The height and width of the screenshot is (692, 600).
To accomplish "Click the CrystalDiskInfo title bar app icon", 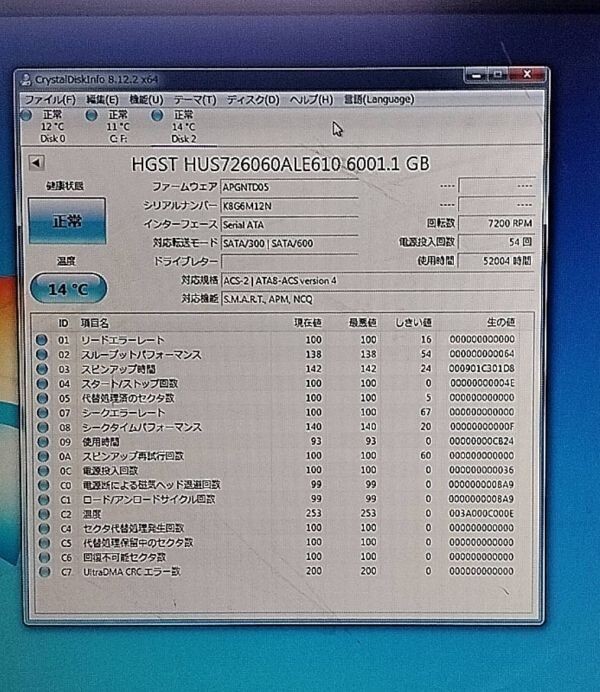I will 26,80.
